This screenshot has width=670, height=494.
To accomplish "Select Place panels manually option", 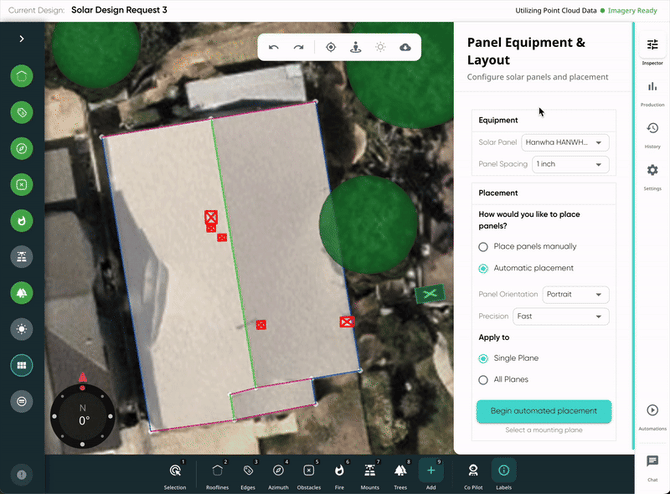I will [x=484, y=246].
